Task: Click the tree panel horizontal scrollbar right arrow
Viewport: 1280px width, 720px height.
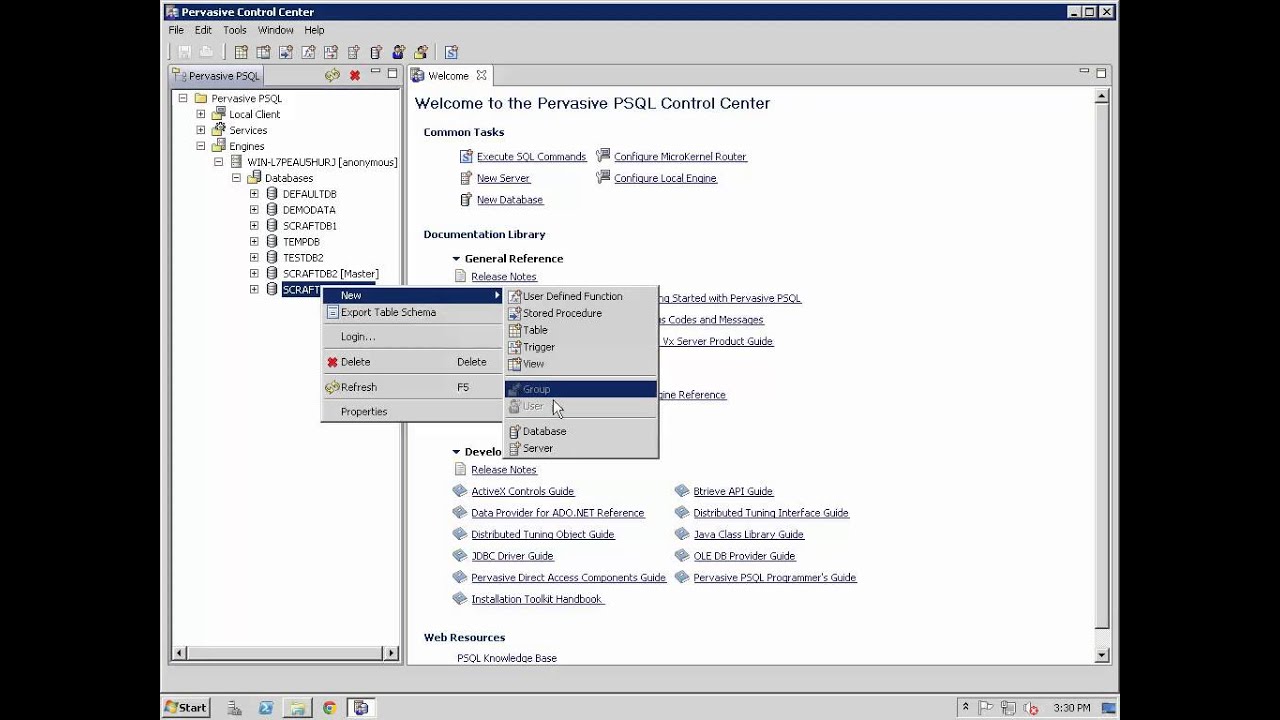Action: 392,653
